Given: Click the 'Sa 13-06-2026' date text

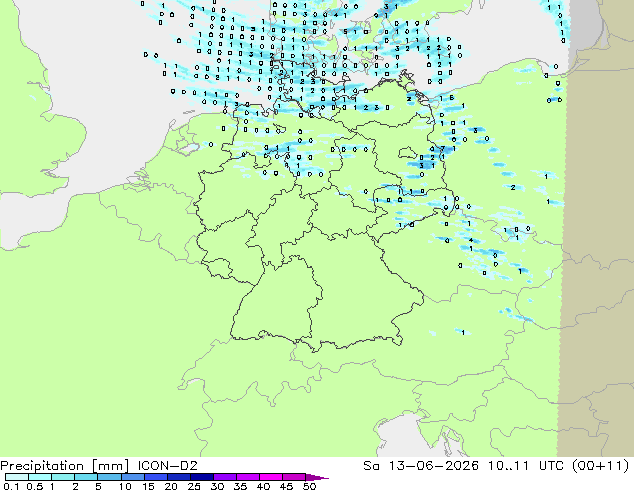Looking at the screenshot, I should pyautogui.click(x=421, y=466).
